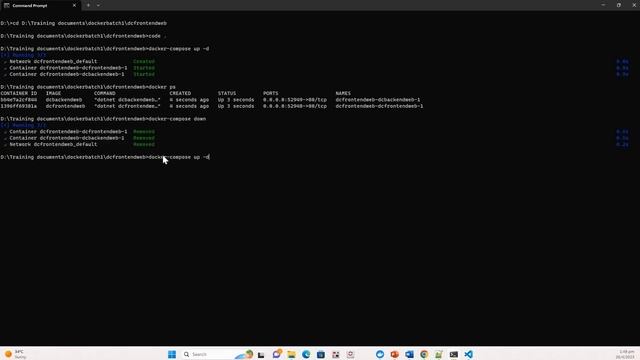Click the 'PORTS' column header

[271, 93]
